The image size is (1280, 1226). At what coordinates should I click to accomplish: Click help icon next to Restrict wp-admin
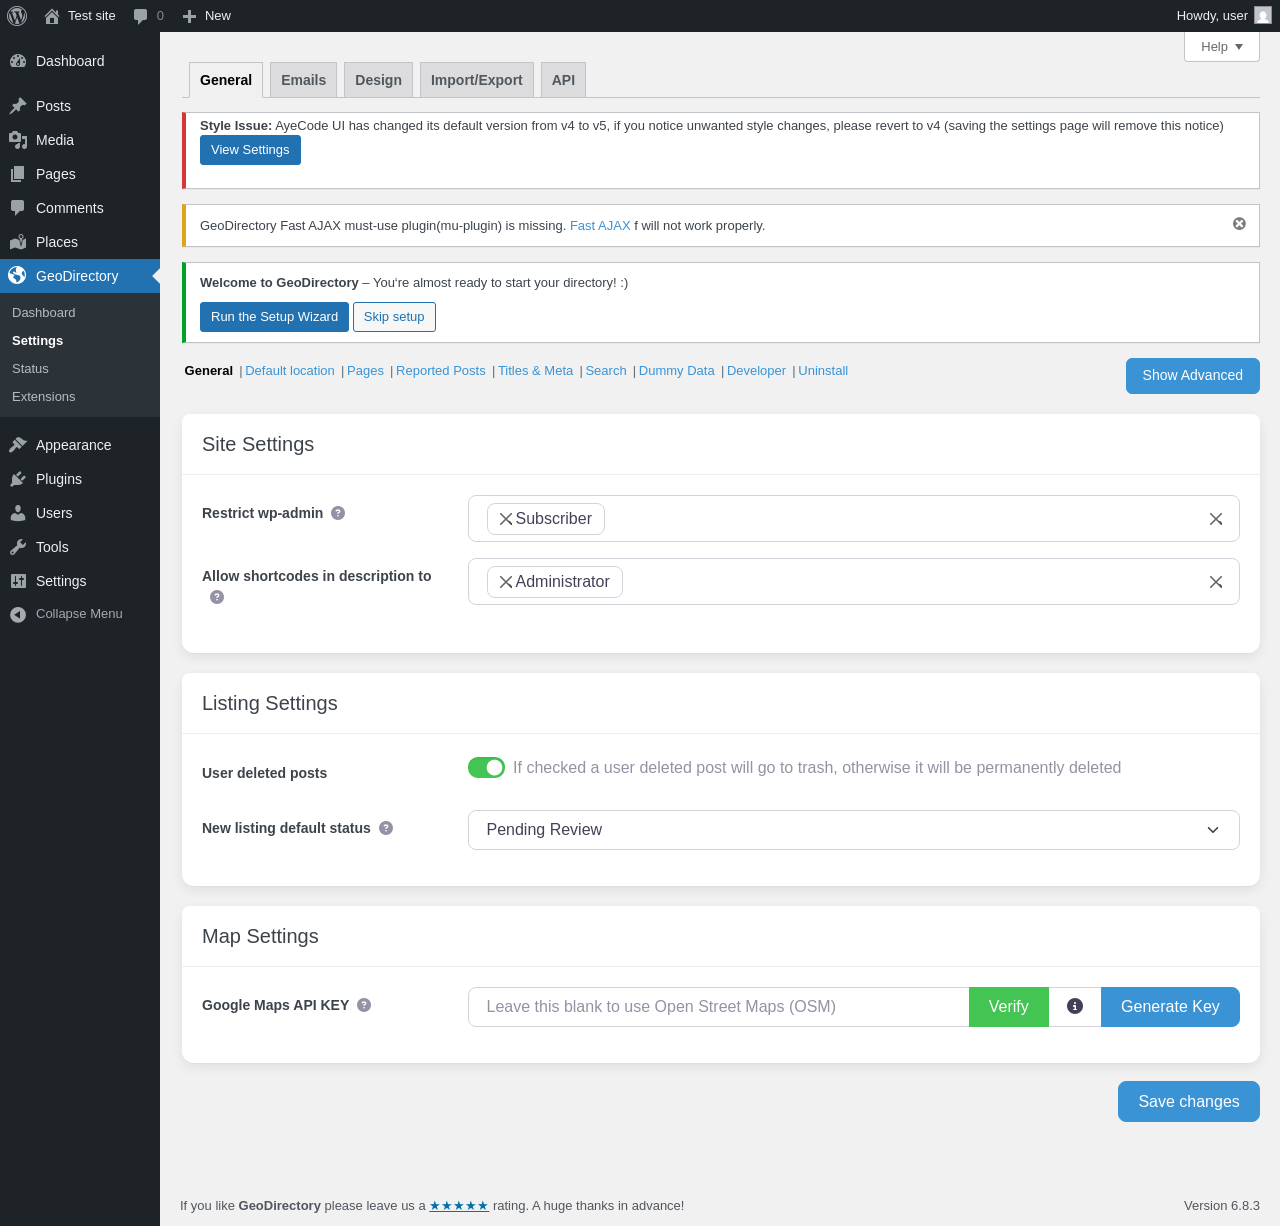click(338, 513)
